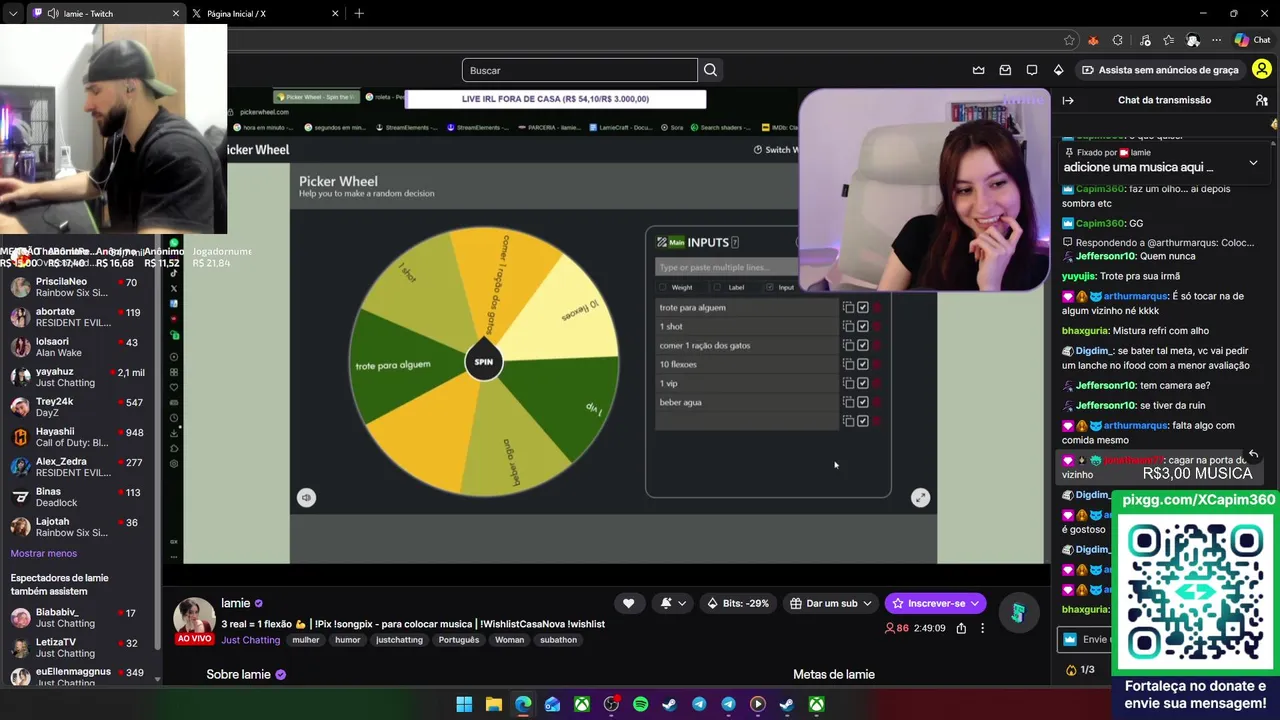The width and height of the screenshot is (1280, 720).
Task: Open the browser favorites list icon
Action: 1168,40
